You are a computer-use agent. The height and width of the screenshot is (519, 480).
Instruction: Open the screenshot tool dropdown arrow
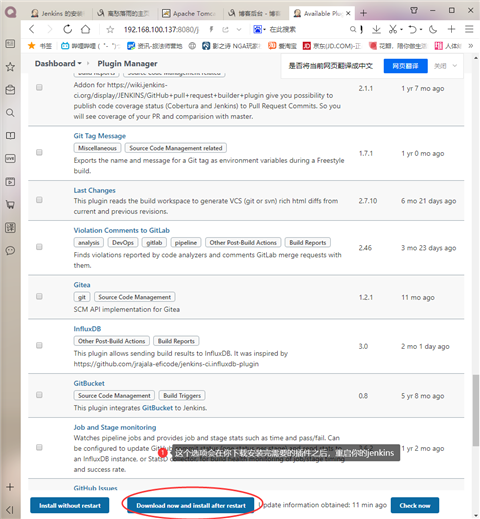(401, 29)
